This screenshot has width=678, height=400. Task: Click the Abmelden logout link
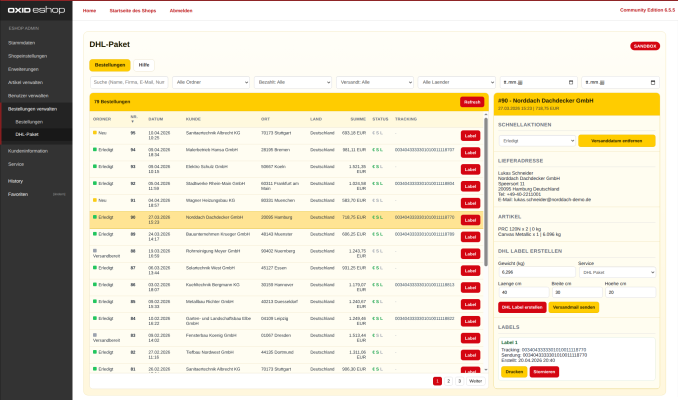tap(181, 10)
